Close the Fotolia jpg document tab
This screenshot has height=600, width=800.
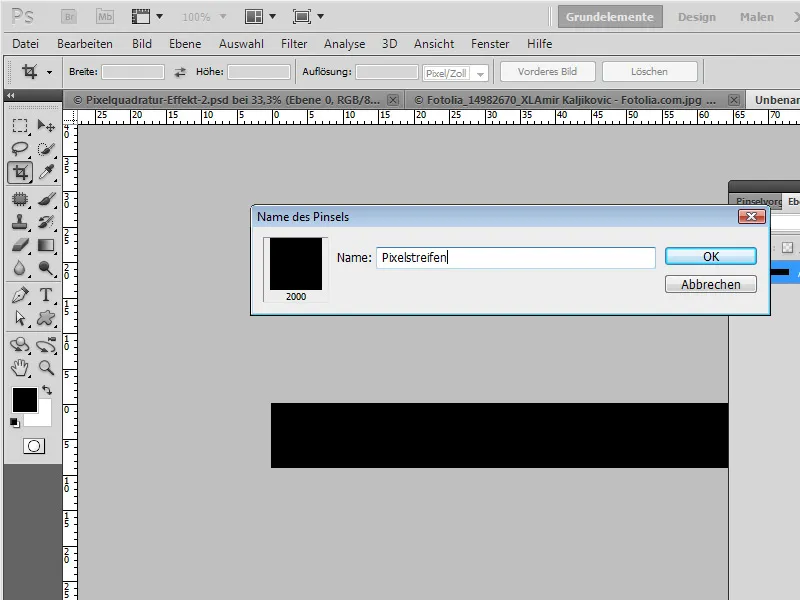(x=734, y=100)
